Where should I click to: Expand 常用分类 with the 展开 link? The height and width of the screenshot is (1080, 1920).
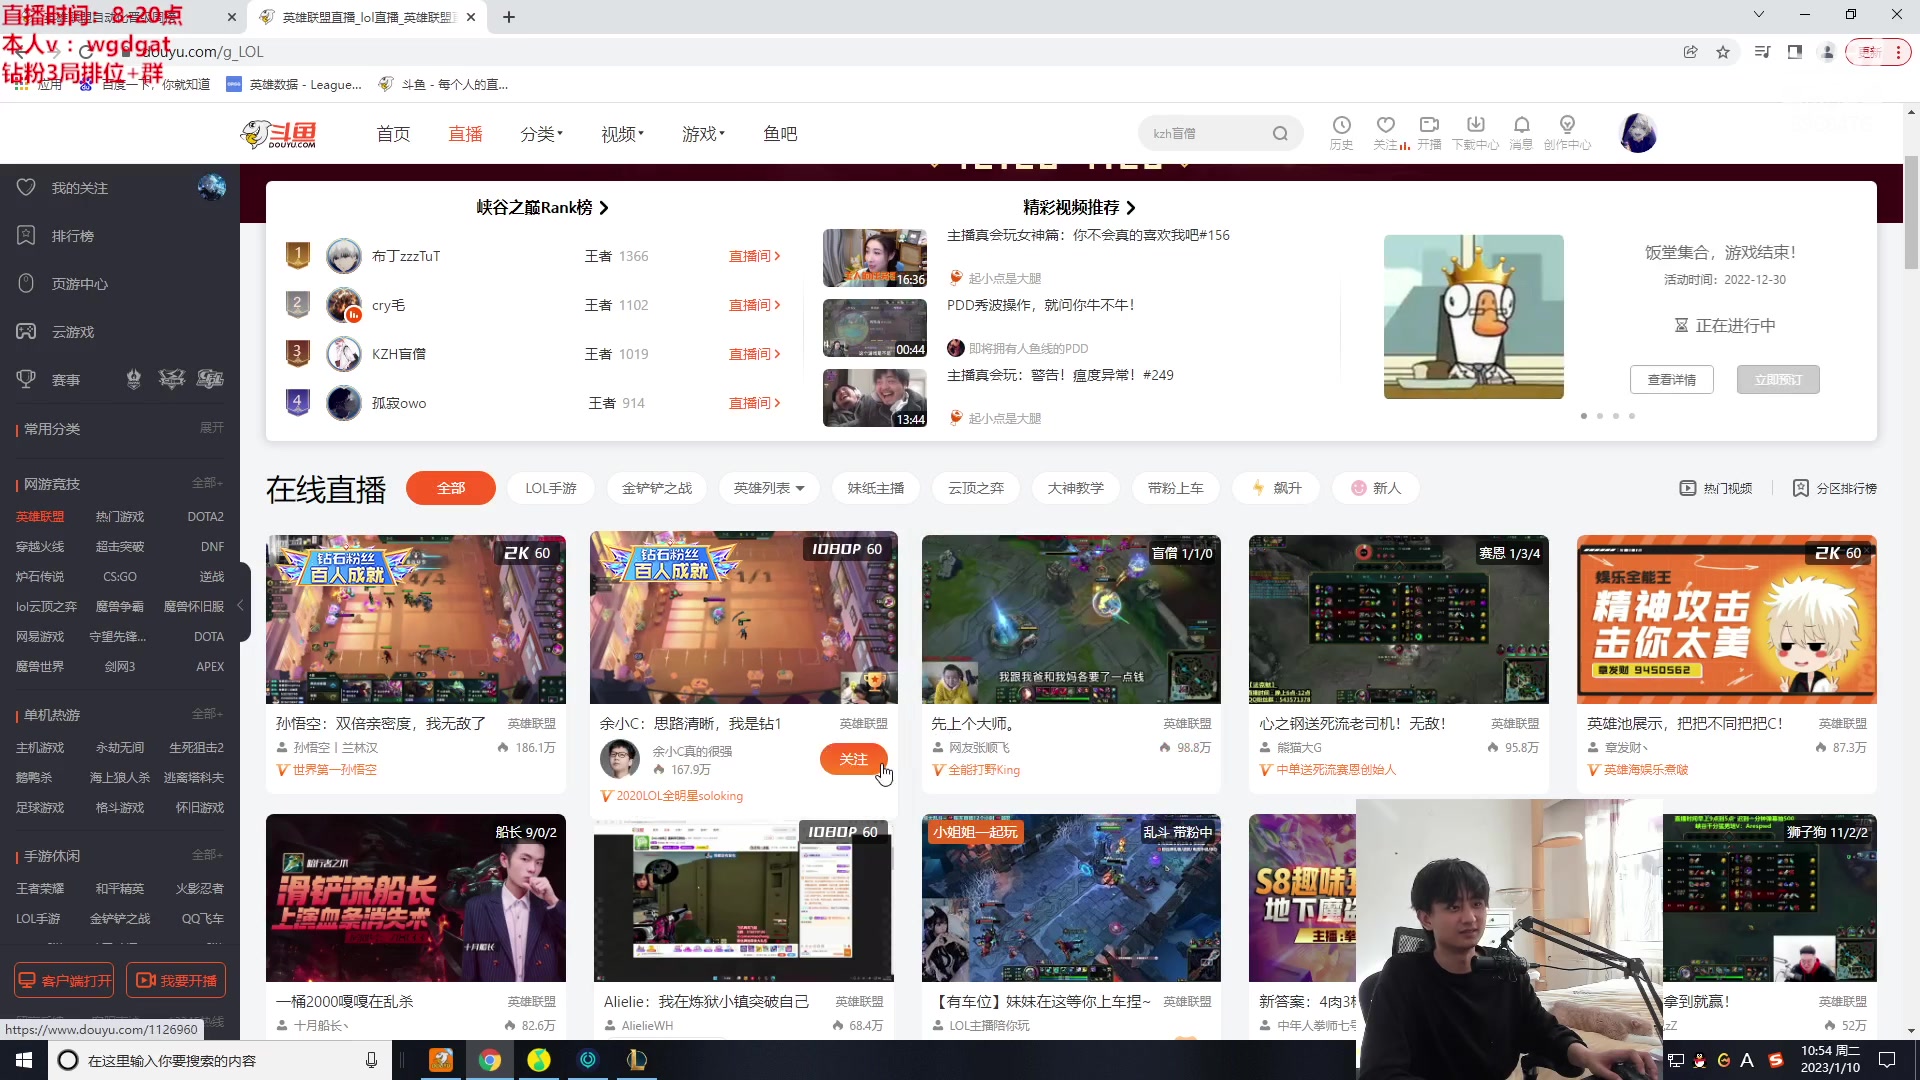coord(210,428)
